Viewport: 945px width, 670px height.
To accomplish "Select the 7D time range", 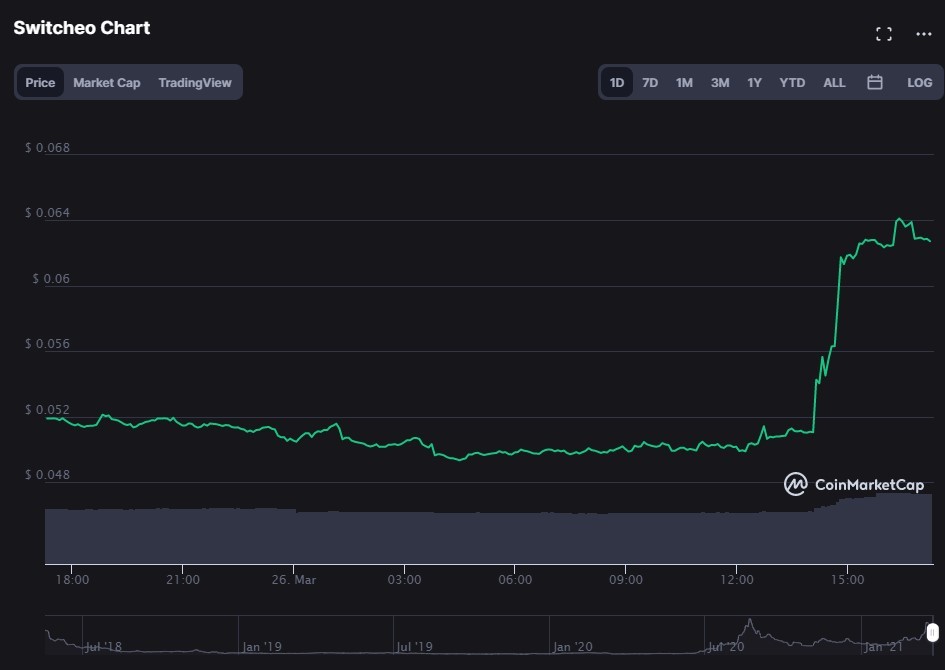I will coord(650,83).
